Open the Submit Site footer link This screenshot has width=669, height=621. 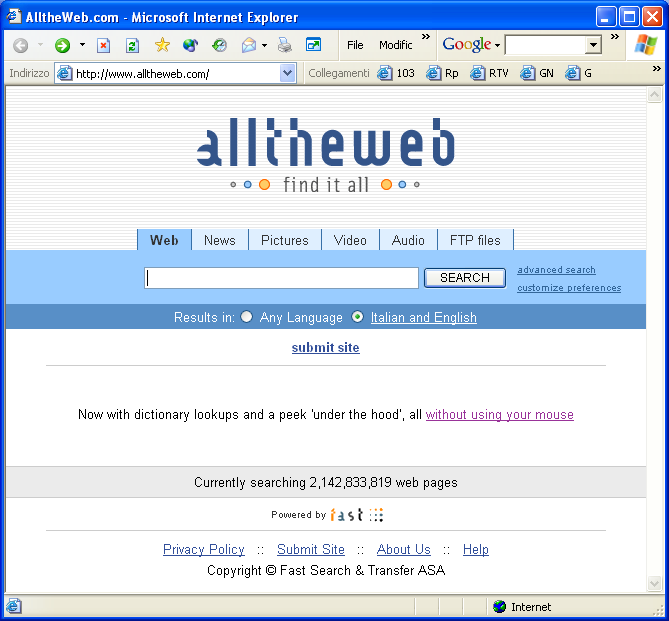coord(311,549)
